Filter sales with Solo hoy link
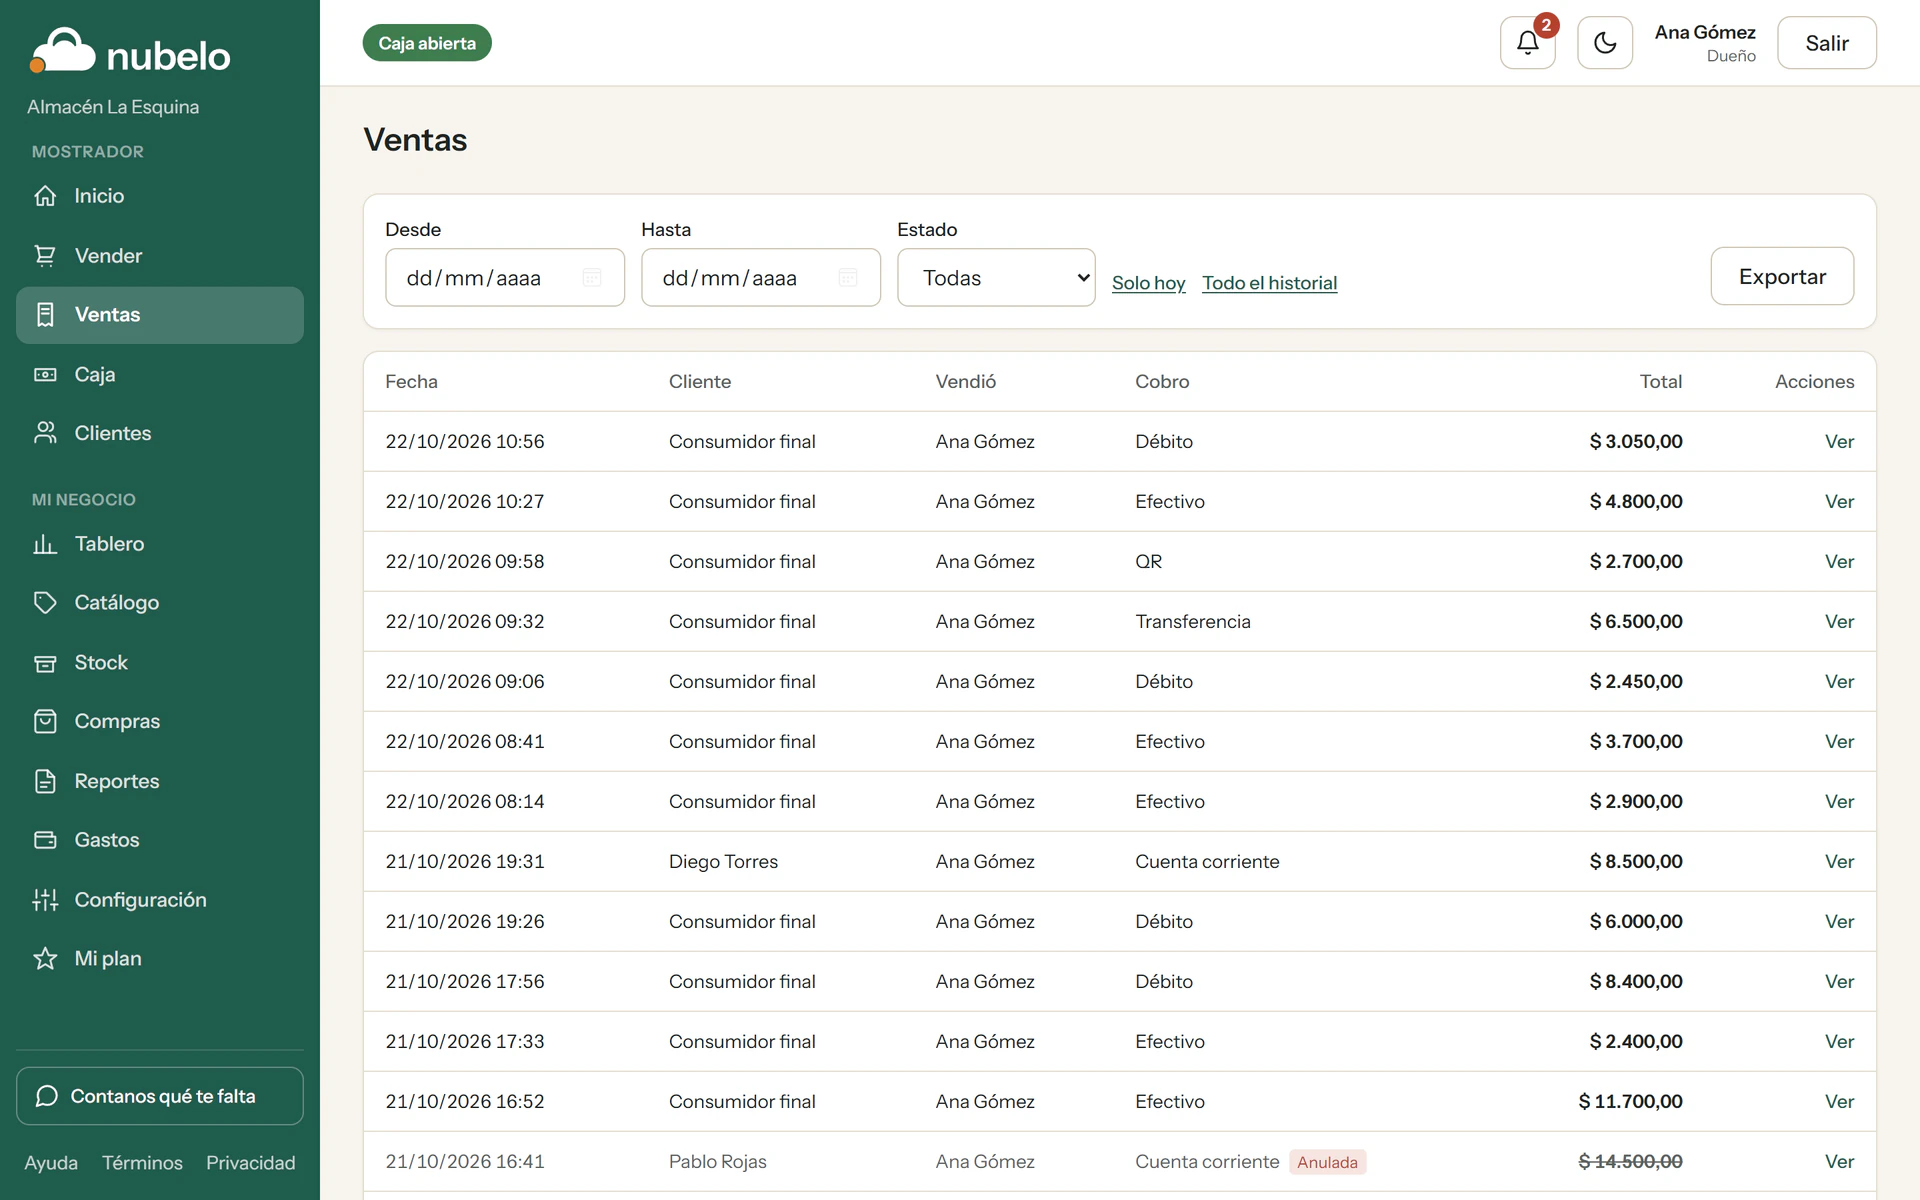1920x1200 pixels. click(1148, 283)
